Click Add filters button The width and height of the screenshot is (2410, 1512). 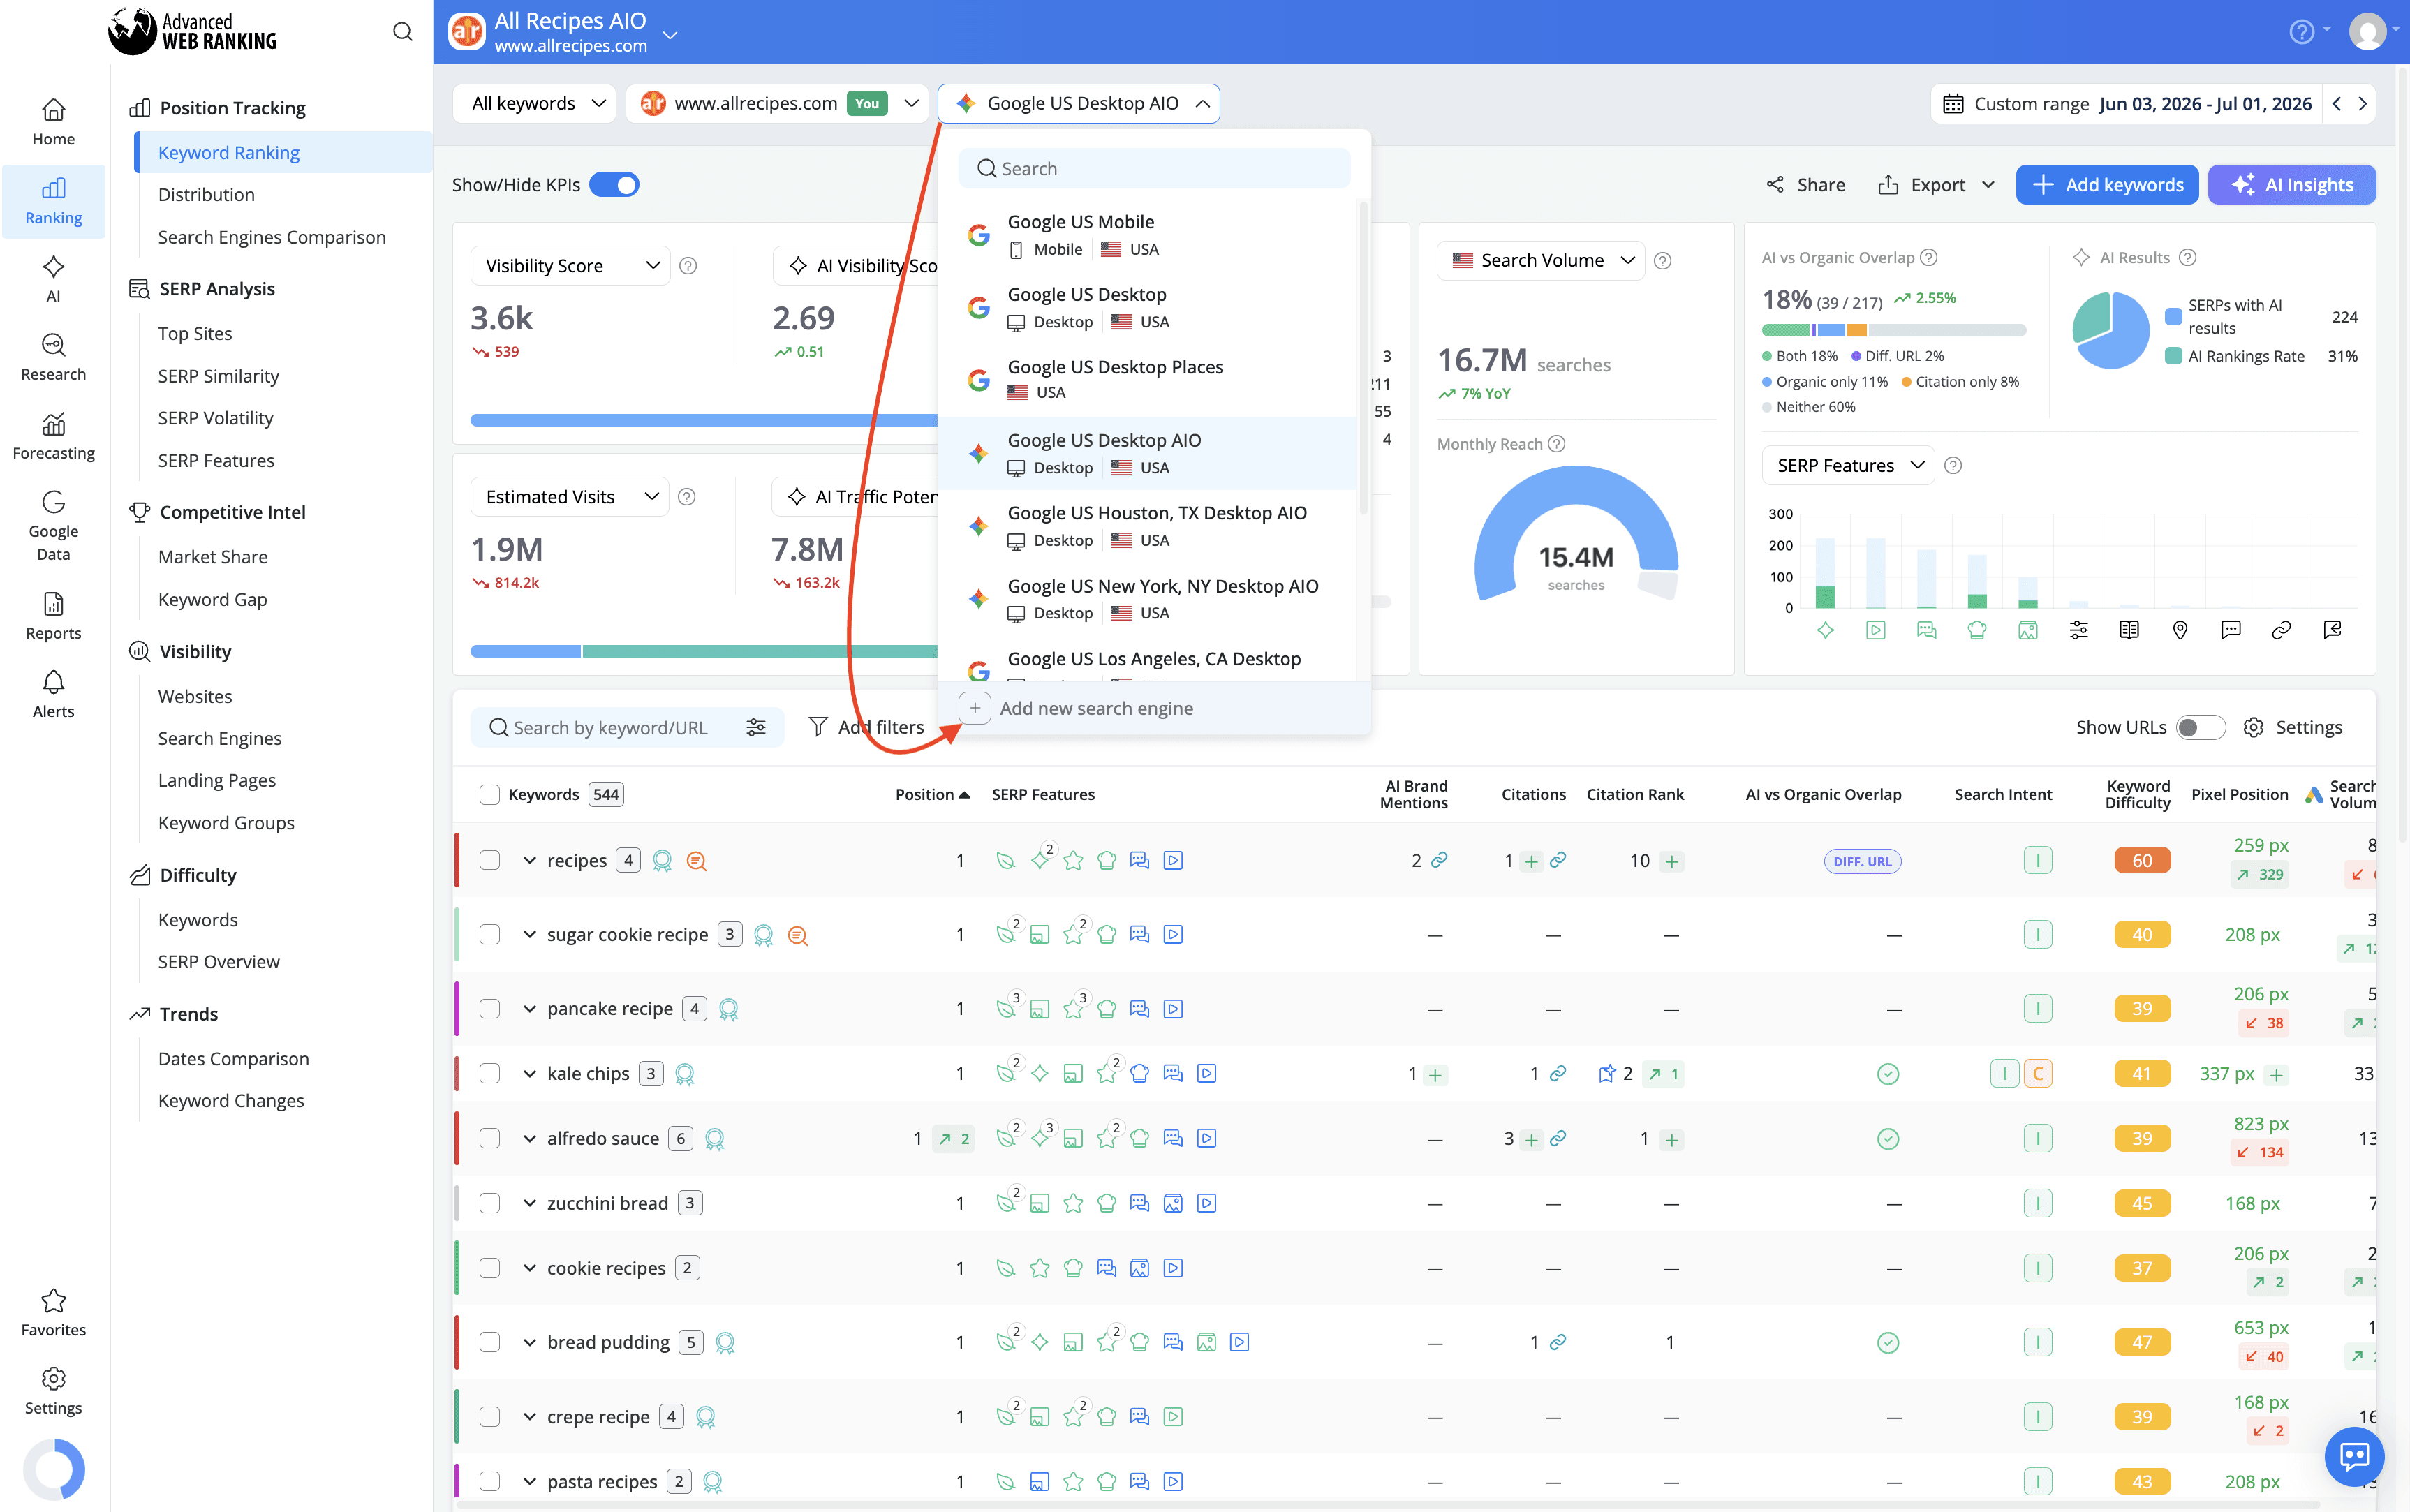[866, 727]
